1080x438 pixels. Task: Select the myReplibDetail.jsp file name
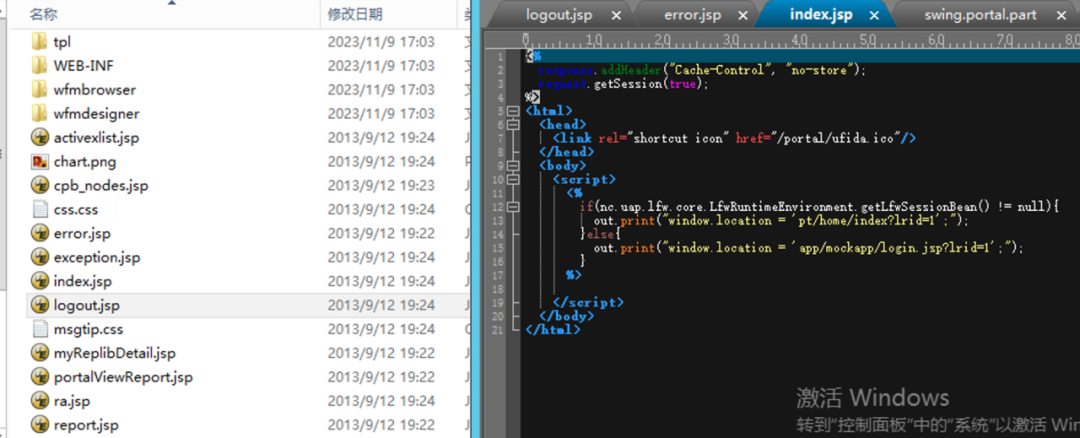click(x=115, y=353)
